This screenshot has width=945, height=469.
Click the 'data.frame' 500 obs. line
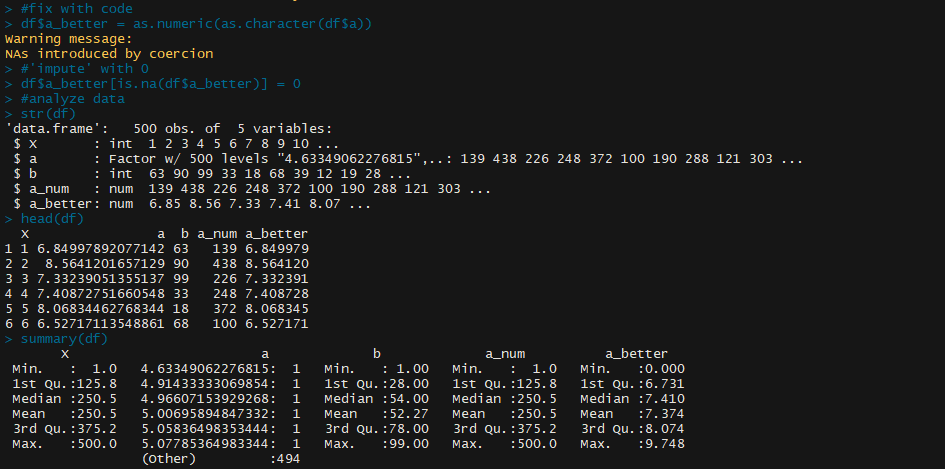(x=168, y=129)
